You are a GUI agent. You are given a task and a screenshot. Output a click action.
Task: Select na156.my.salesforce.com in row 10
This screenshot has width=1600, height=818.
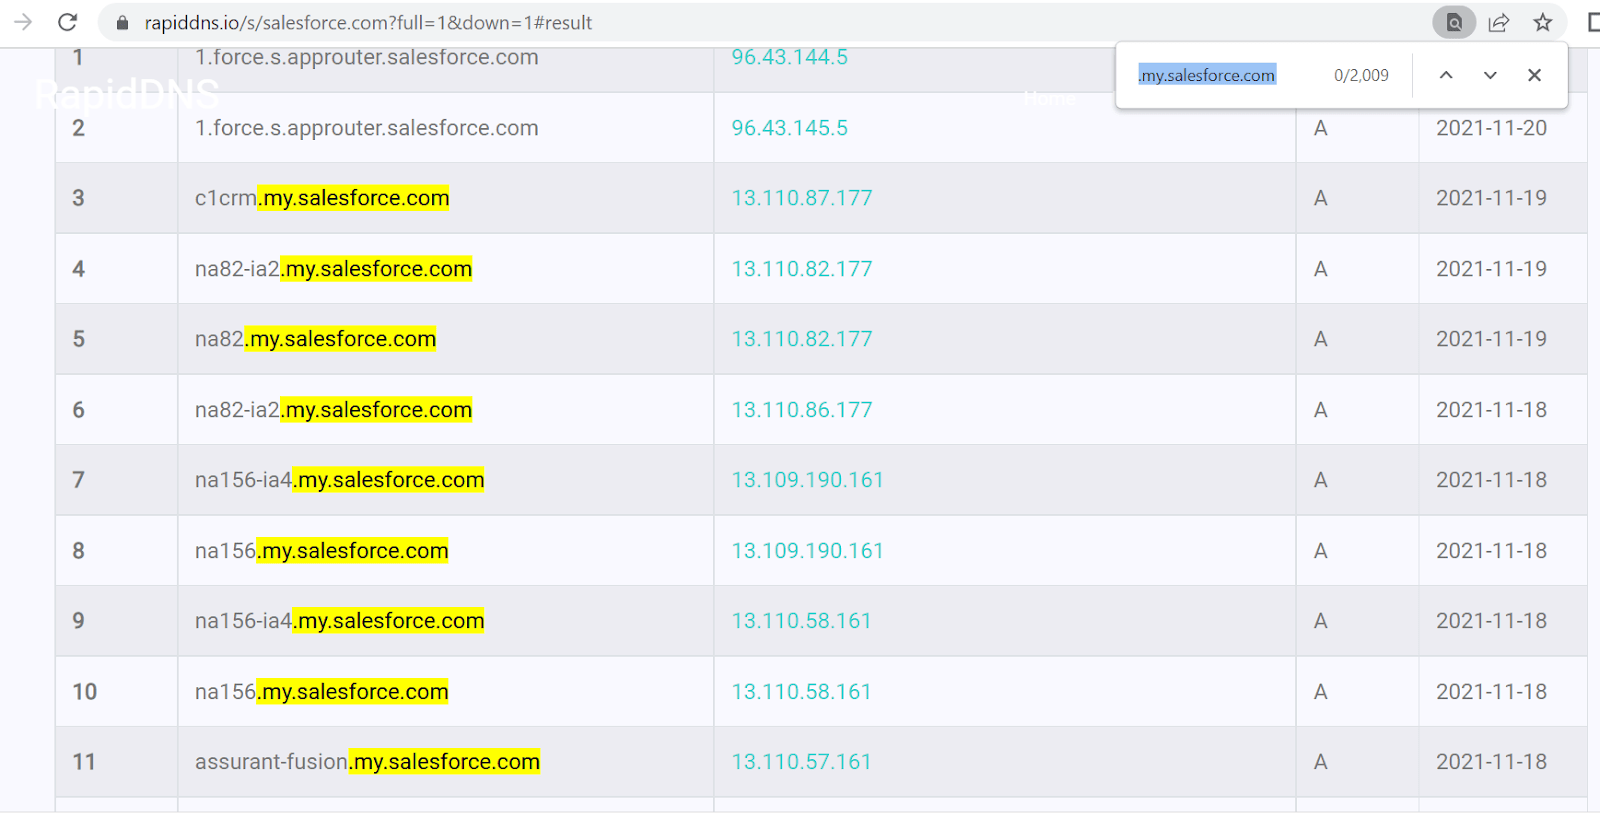pyautogui.click(x=321, y=692)
